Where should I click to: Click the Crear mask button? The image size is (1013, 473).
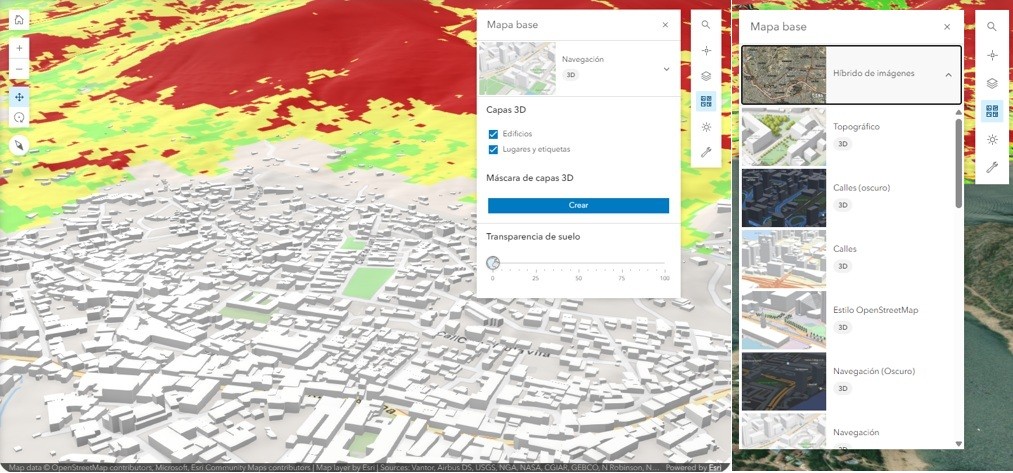tap(578, 205)
